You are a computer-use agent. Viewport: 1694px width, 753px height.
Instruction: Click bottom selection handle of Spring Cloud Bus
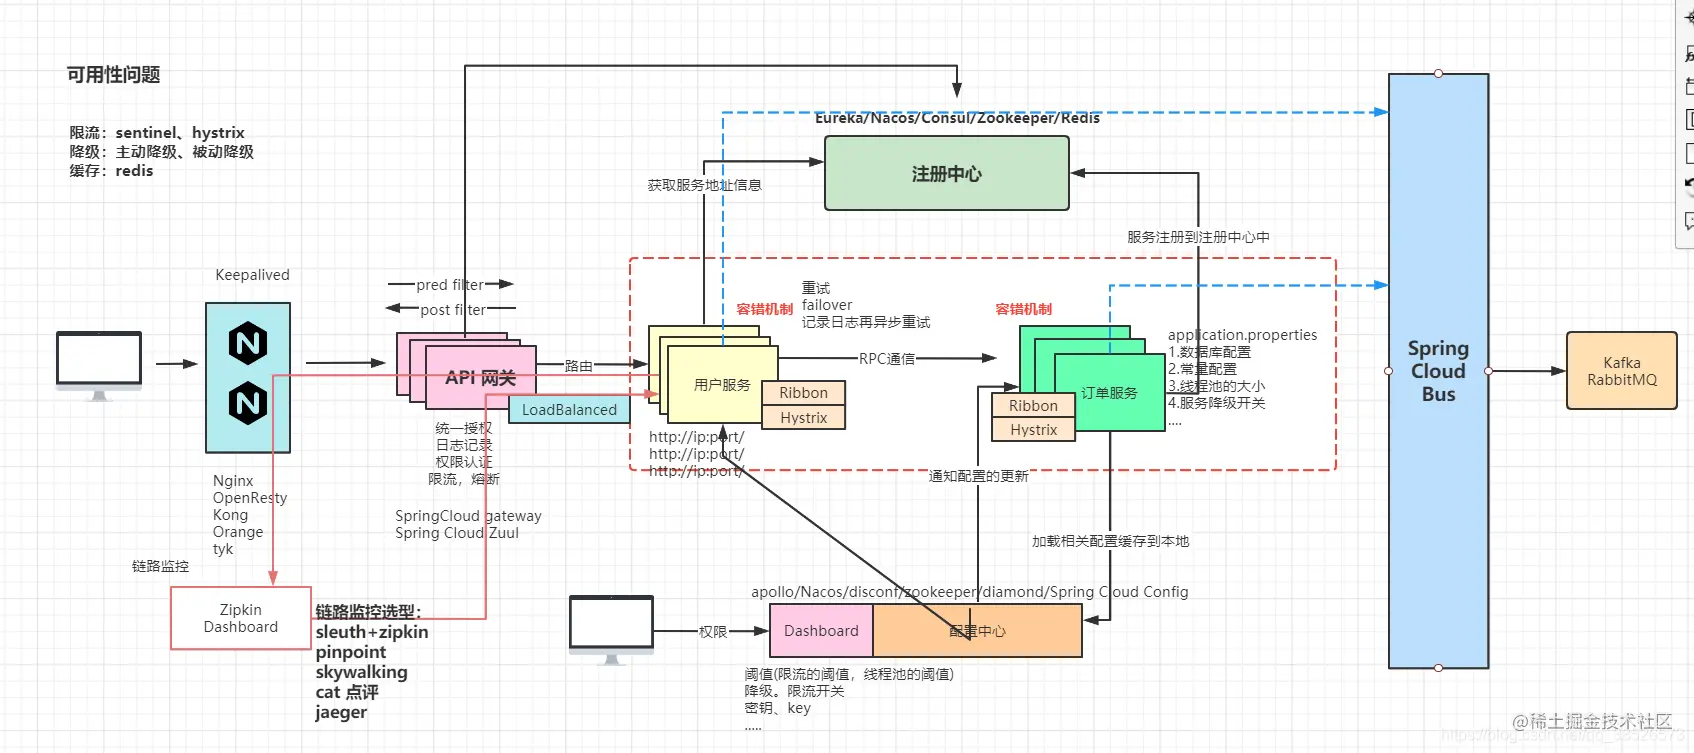1438,667
